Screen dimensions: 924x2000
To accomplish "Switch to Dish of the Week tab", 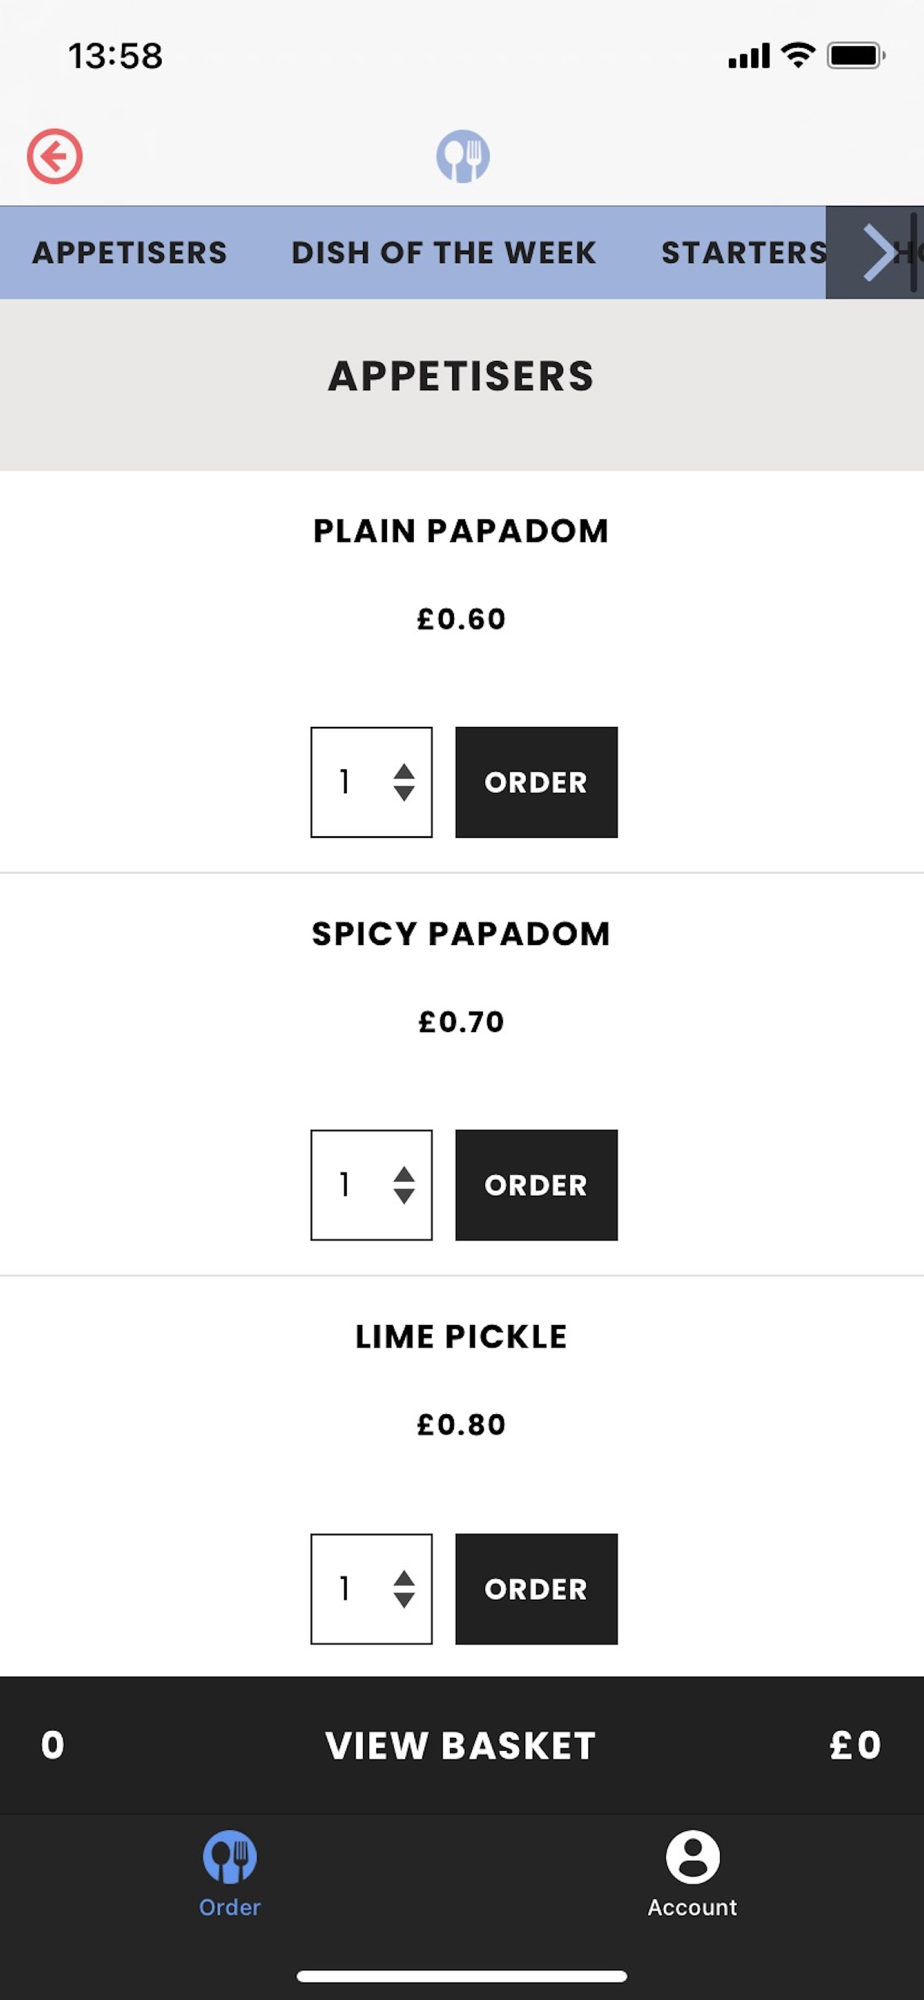I will click(443, 253).
